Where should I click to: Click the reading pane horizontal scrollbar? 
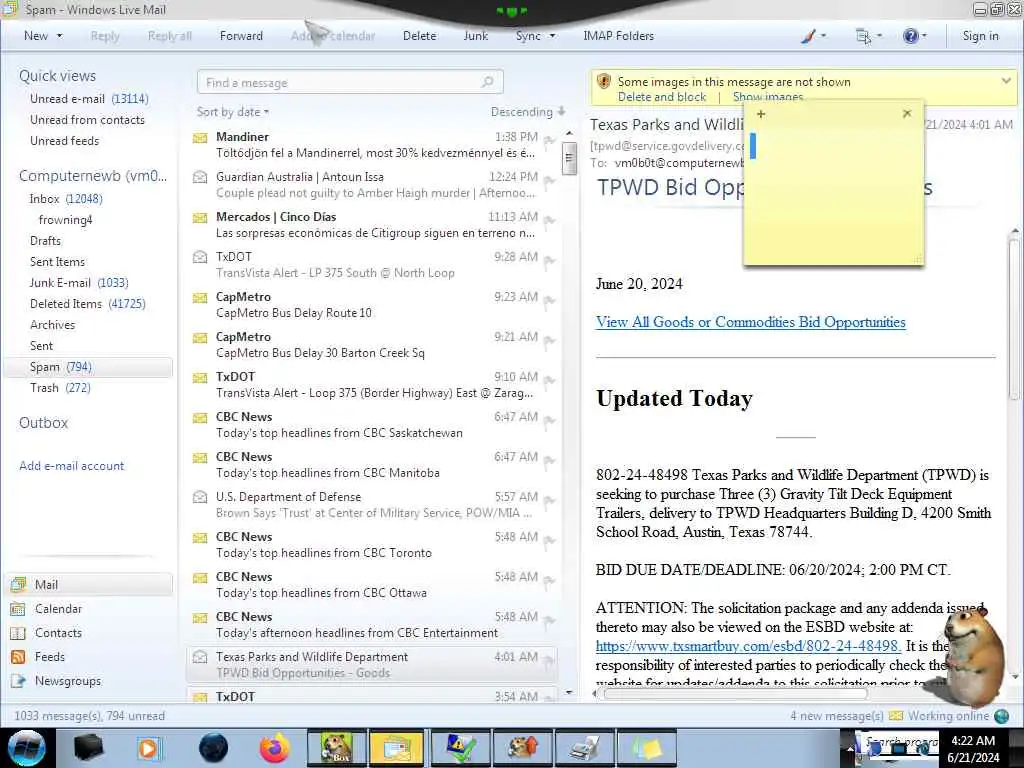tap(735, 694)
